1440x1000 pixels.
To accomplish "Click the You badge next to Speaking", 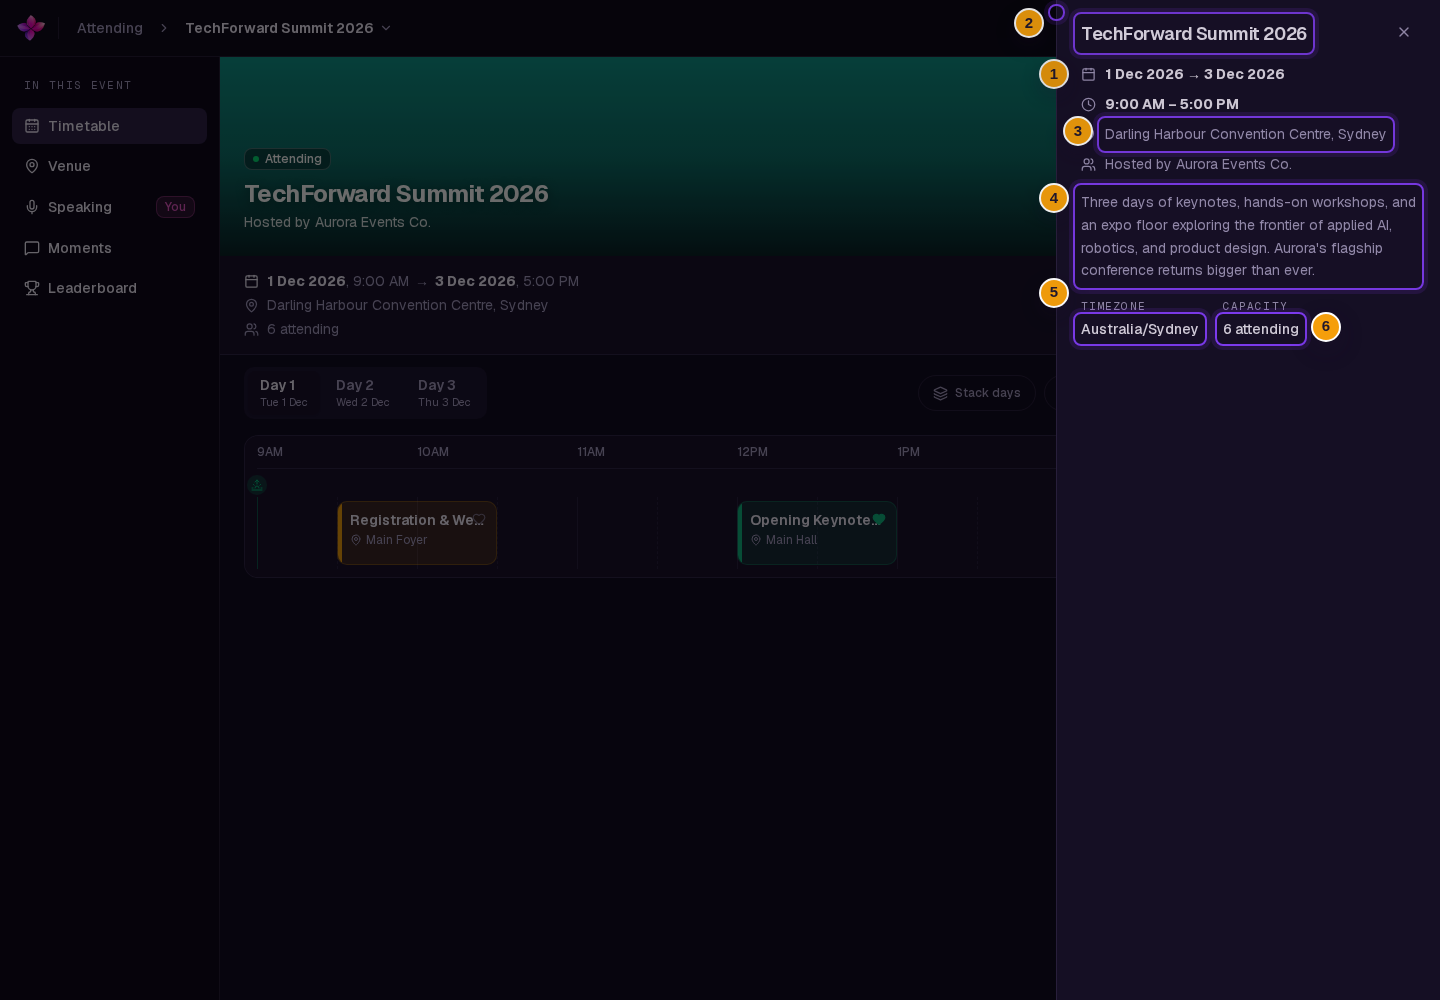I will click(x=175, y=207).
